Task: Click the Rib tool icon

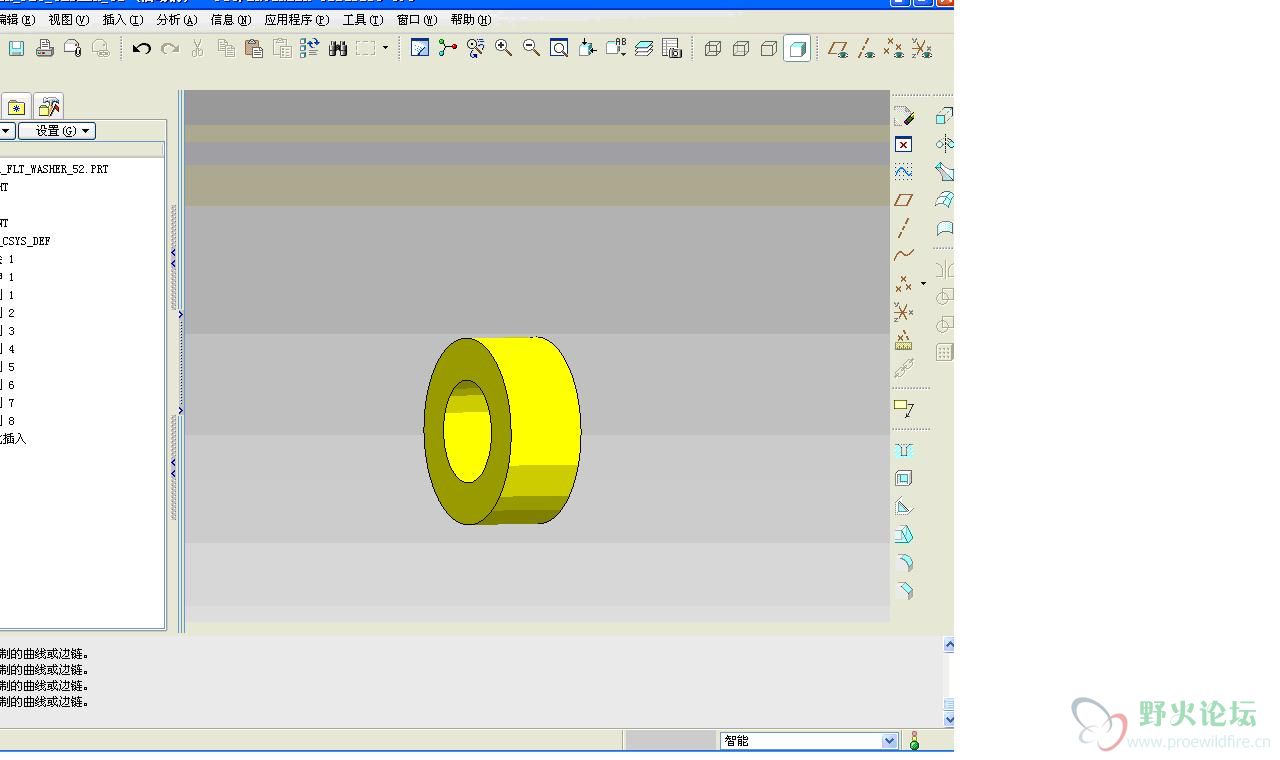Action: 904,506
